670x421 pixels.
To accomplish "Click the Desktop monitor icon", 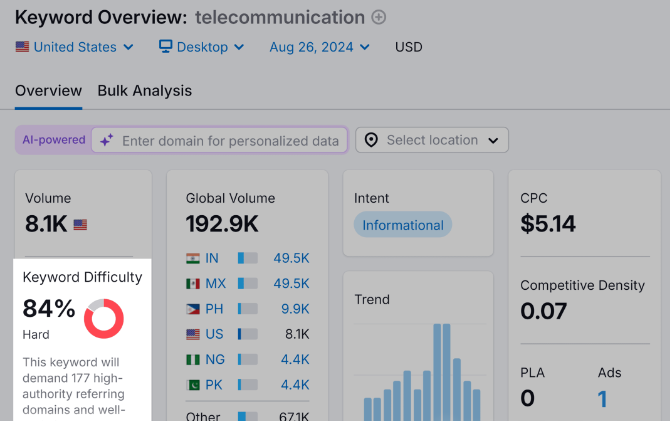I will [166, 47].
